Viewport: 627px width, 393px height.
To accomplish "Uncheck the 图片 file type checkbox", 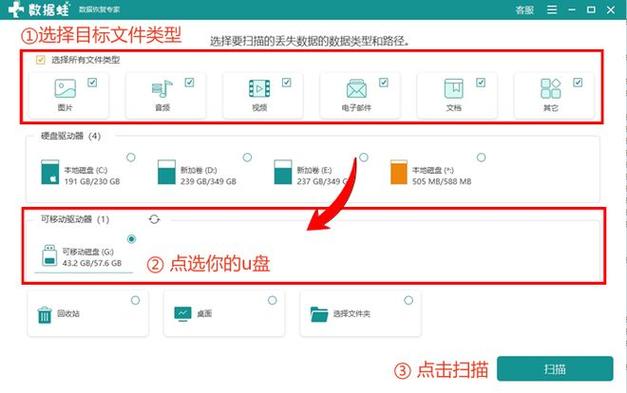I will [x=92, y=82].
